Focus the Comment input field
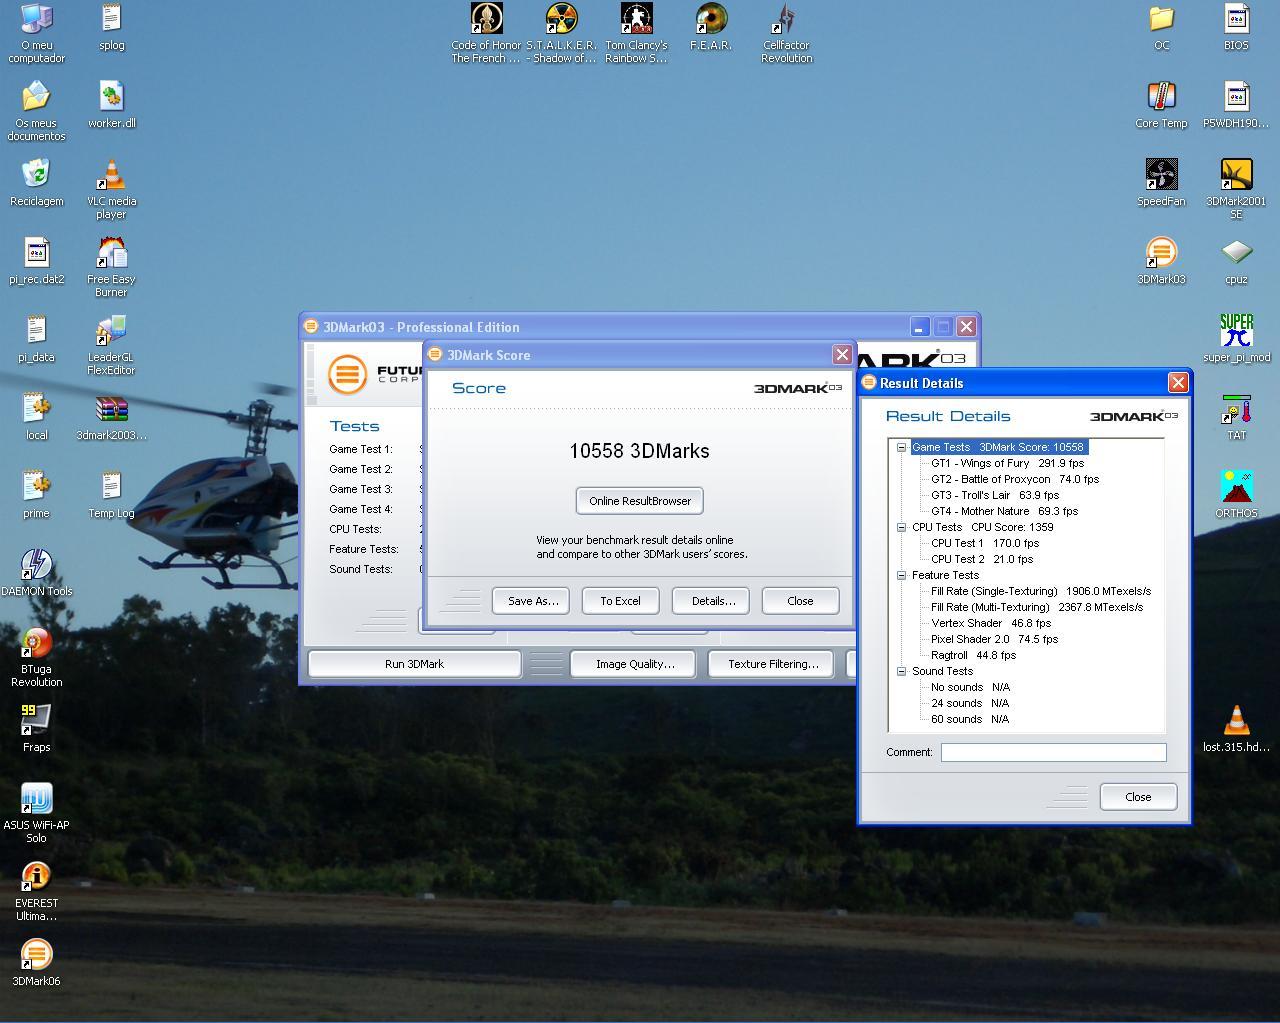Image resolution: width=1280 pixels, height=1023 pixels. point(1053,752)
